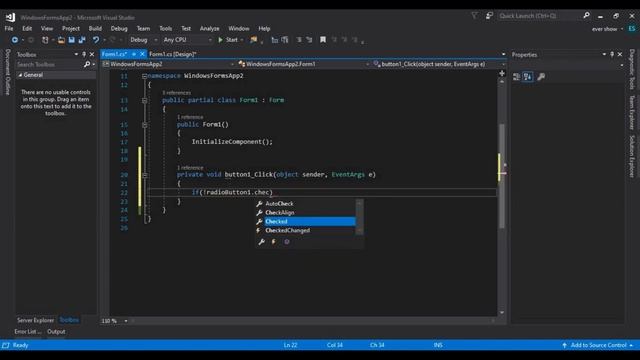This screenshot has height=360, width=640.
Task: Close the Form1.cs tab
Action: pyautogui.click(x=142, y=54)
